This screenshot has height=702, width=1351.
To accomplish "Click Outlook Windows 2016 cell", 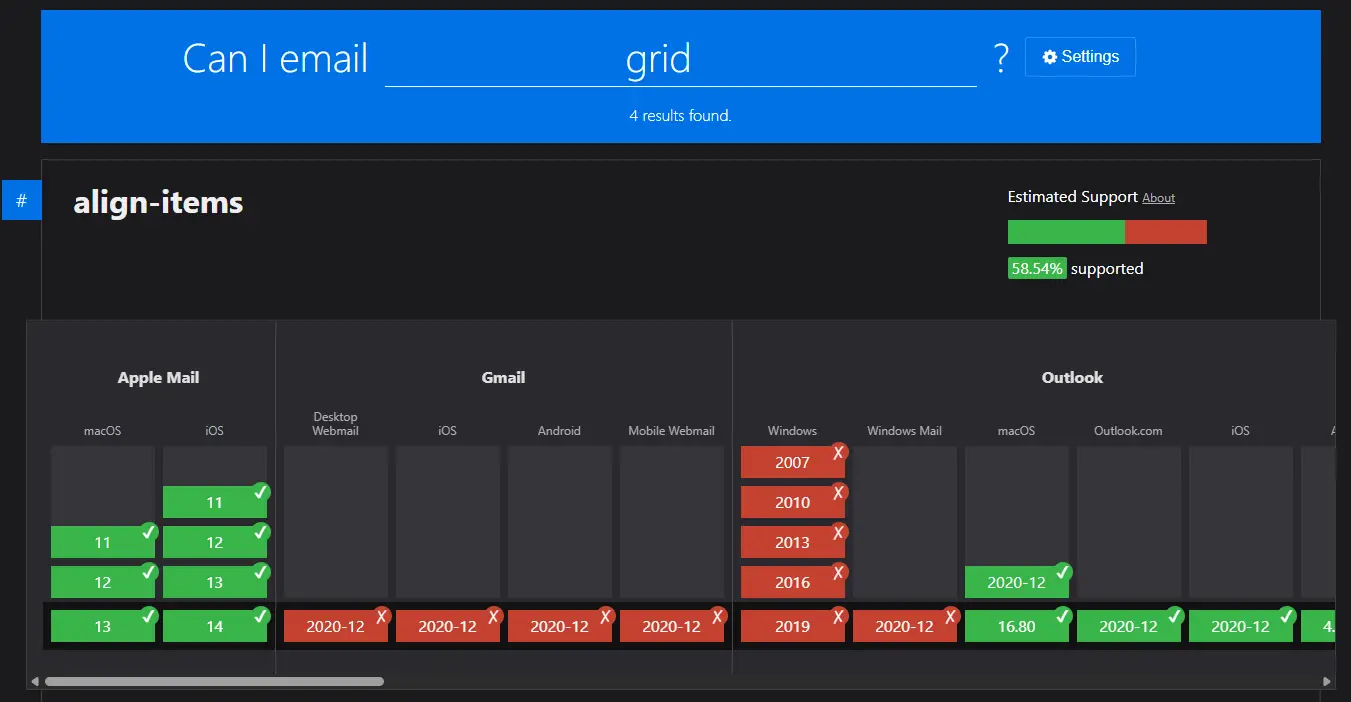I will point(793,582).
